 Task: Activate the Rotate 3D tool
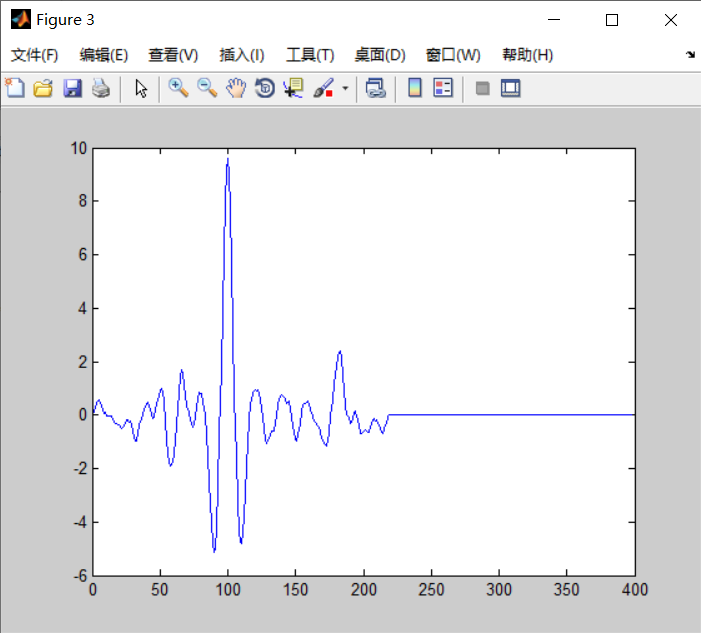tap(265, 88)
